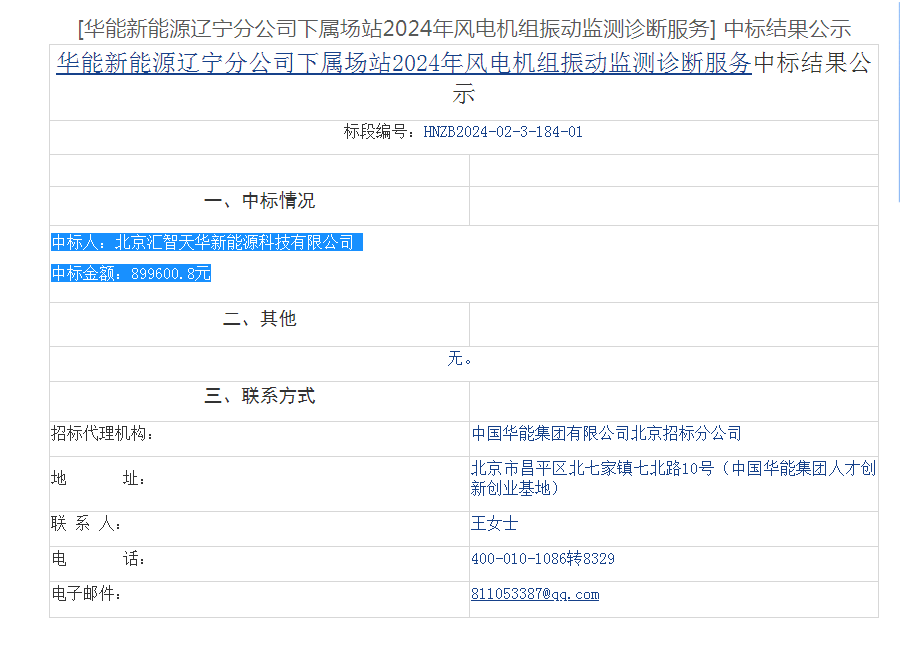
Task: Click the section heading 一、中标情况
Action: click(259, 201)
